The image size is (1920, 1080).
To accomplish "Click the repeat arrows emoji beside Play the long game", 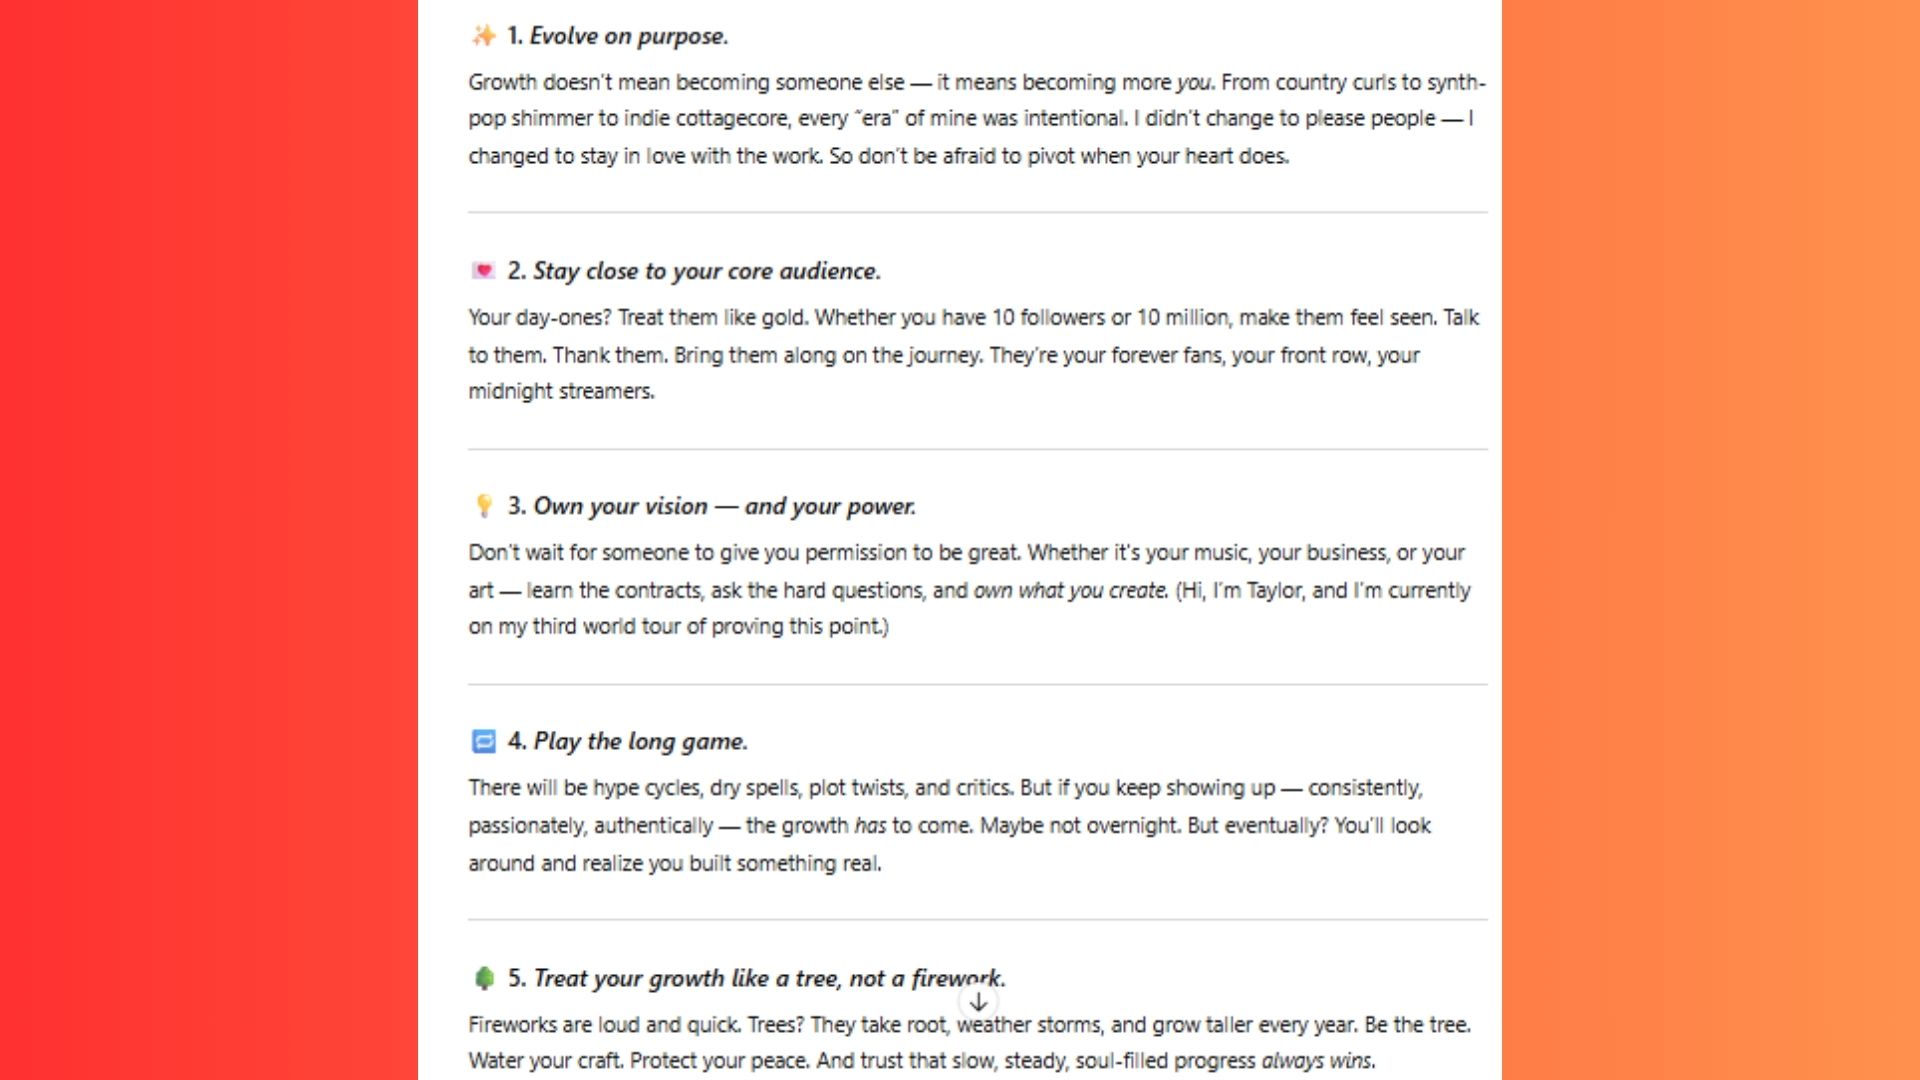I will point(484,741).
